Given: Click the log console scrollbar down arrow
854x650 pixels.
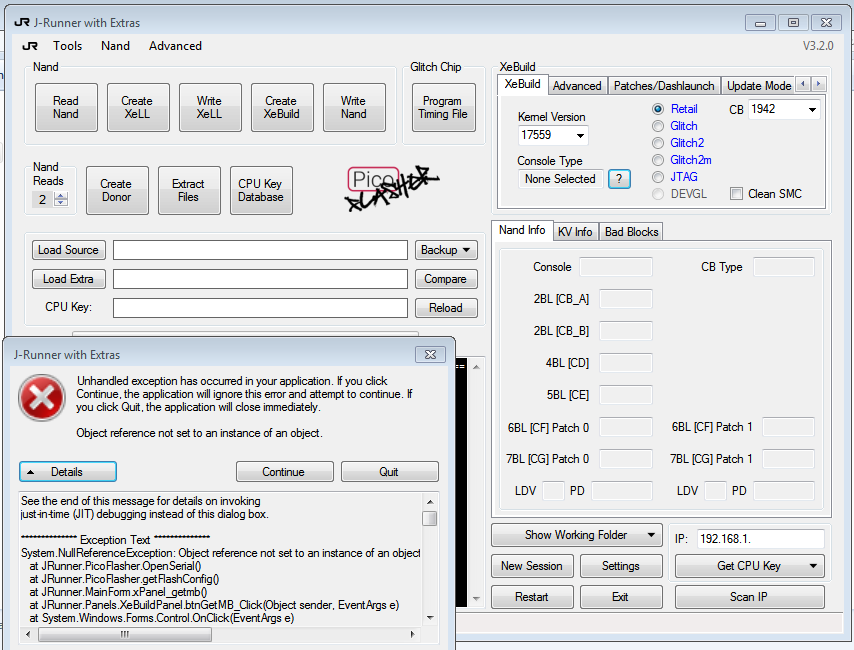Looking at the screenshot, I should click(476, 599).
